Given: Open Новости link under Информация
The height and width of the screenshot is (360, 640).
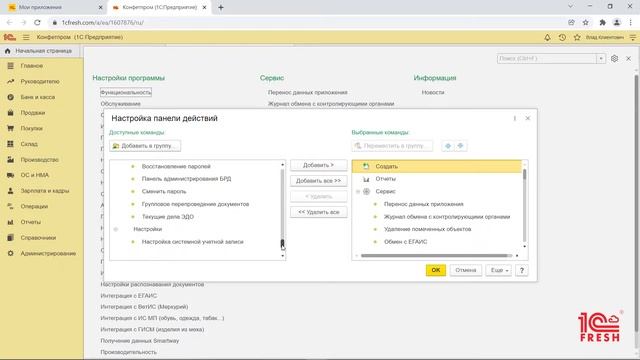Looking at the screenshot, I should [x=433, y=93].
